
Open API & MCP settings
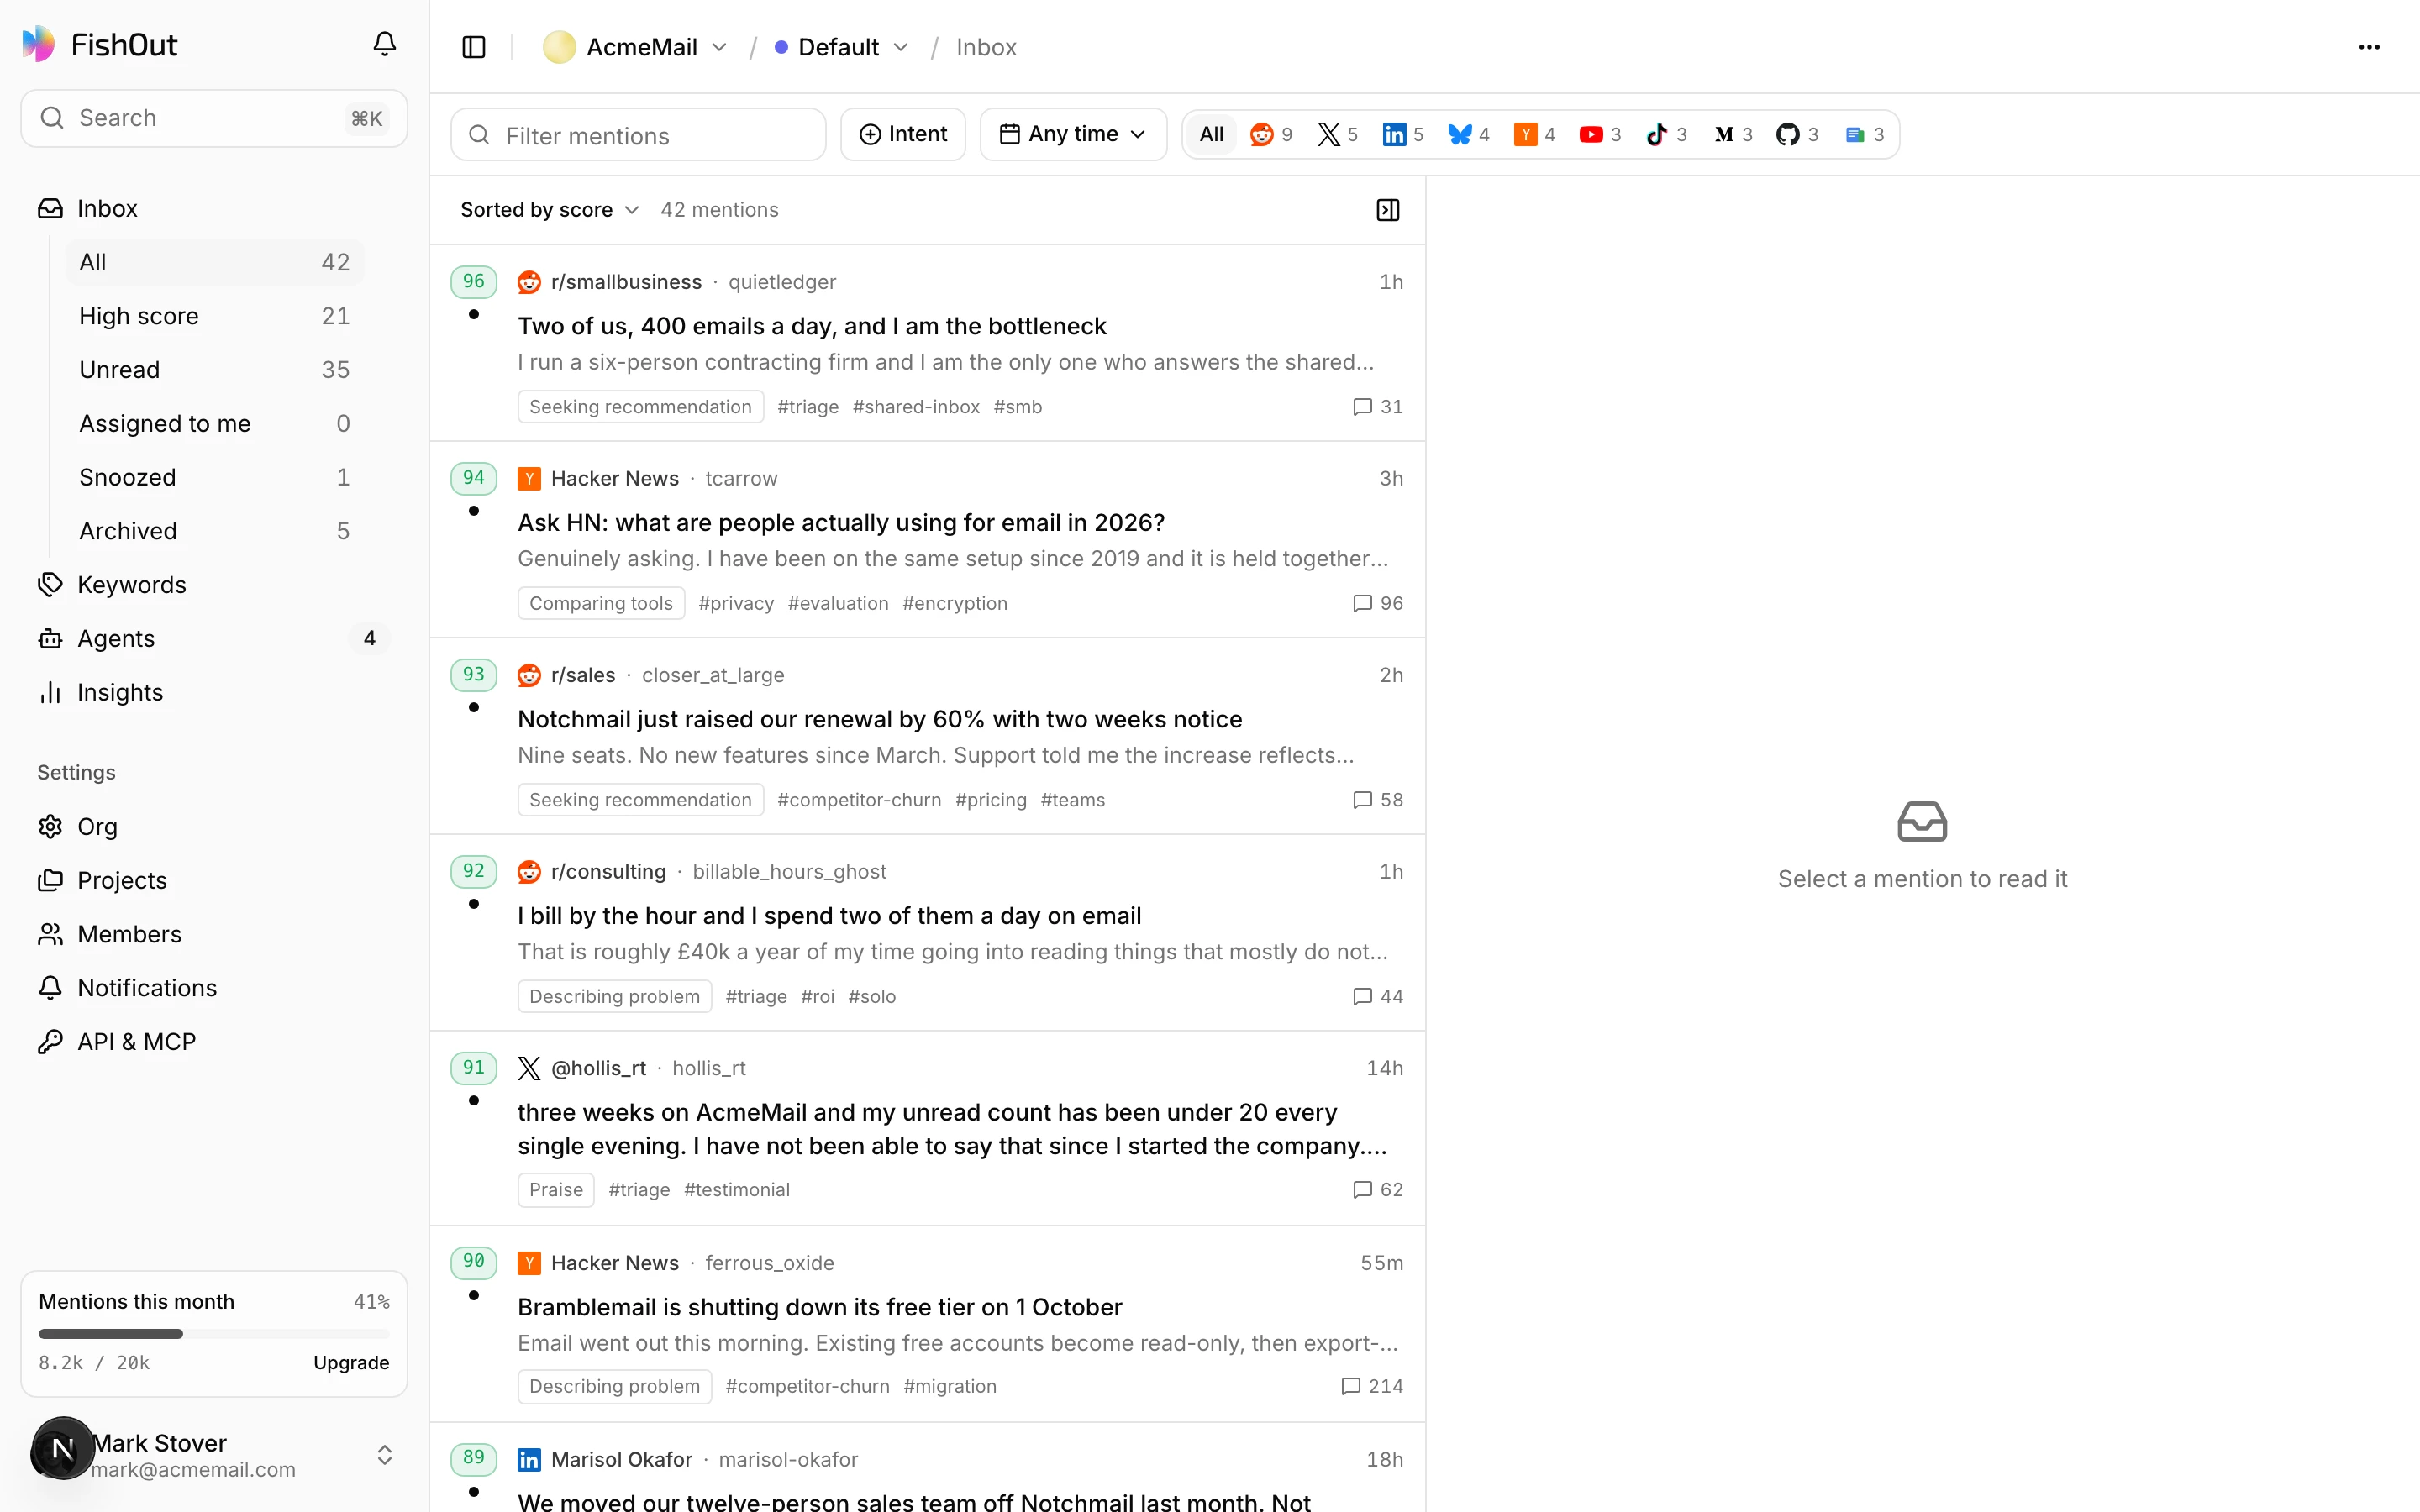coord(214,1042)
